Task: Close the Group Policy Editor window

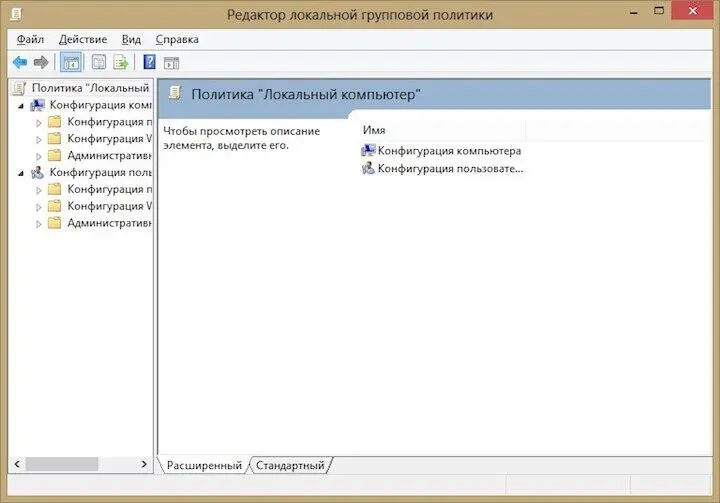Action: coord(692,11)
